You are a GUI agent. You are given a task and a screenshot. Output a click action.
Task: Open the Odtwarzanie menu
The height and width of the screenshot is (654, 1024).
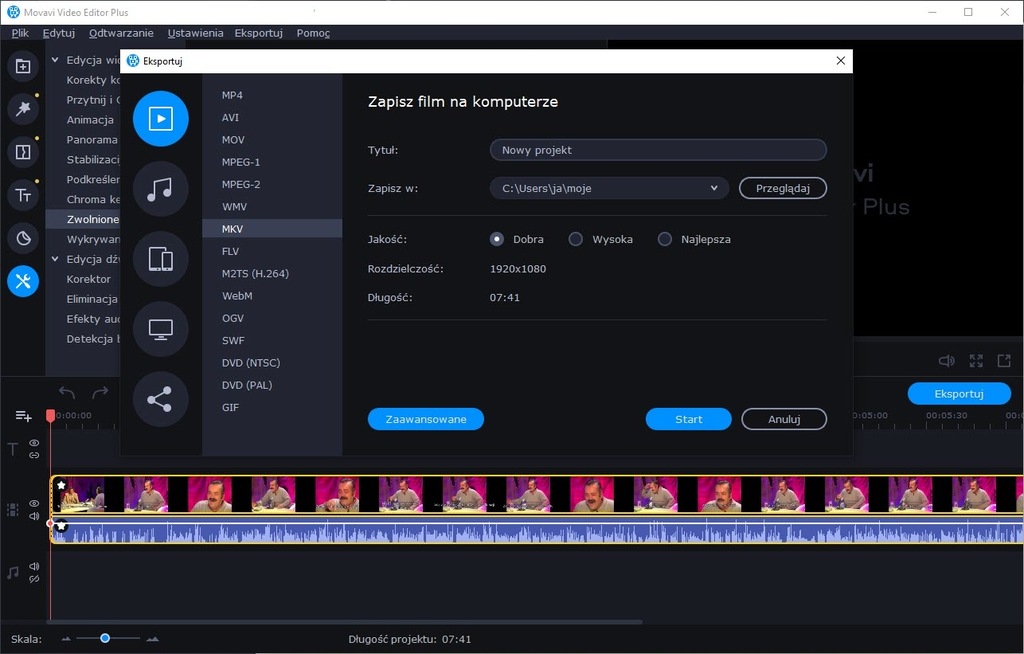(x=121, y=33)
